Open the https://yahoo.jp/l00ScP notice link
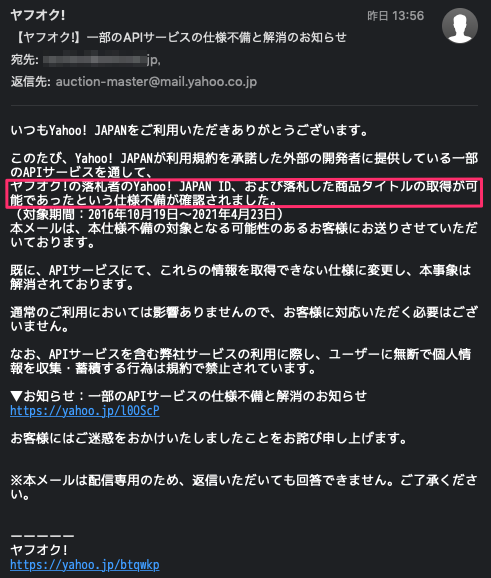This screenshot has width=491, height=578. (85, 411)
